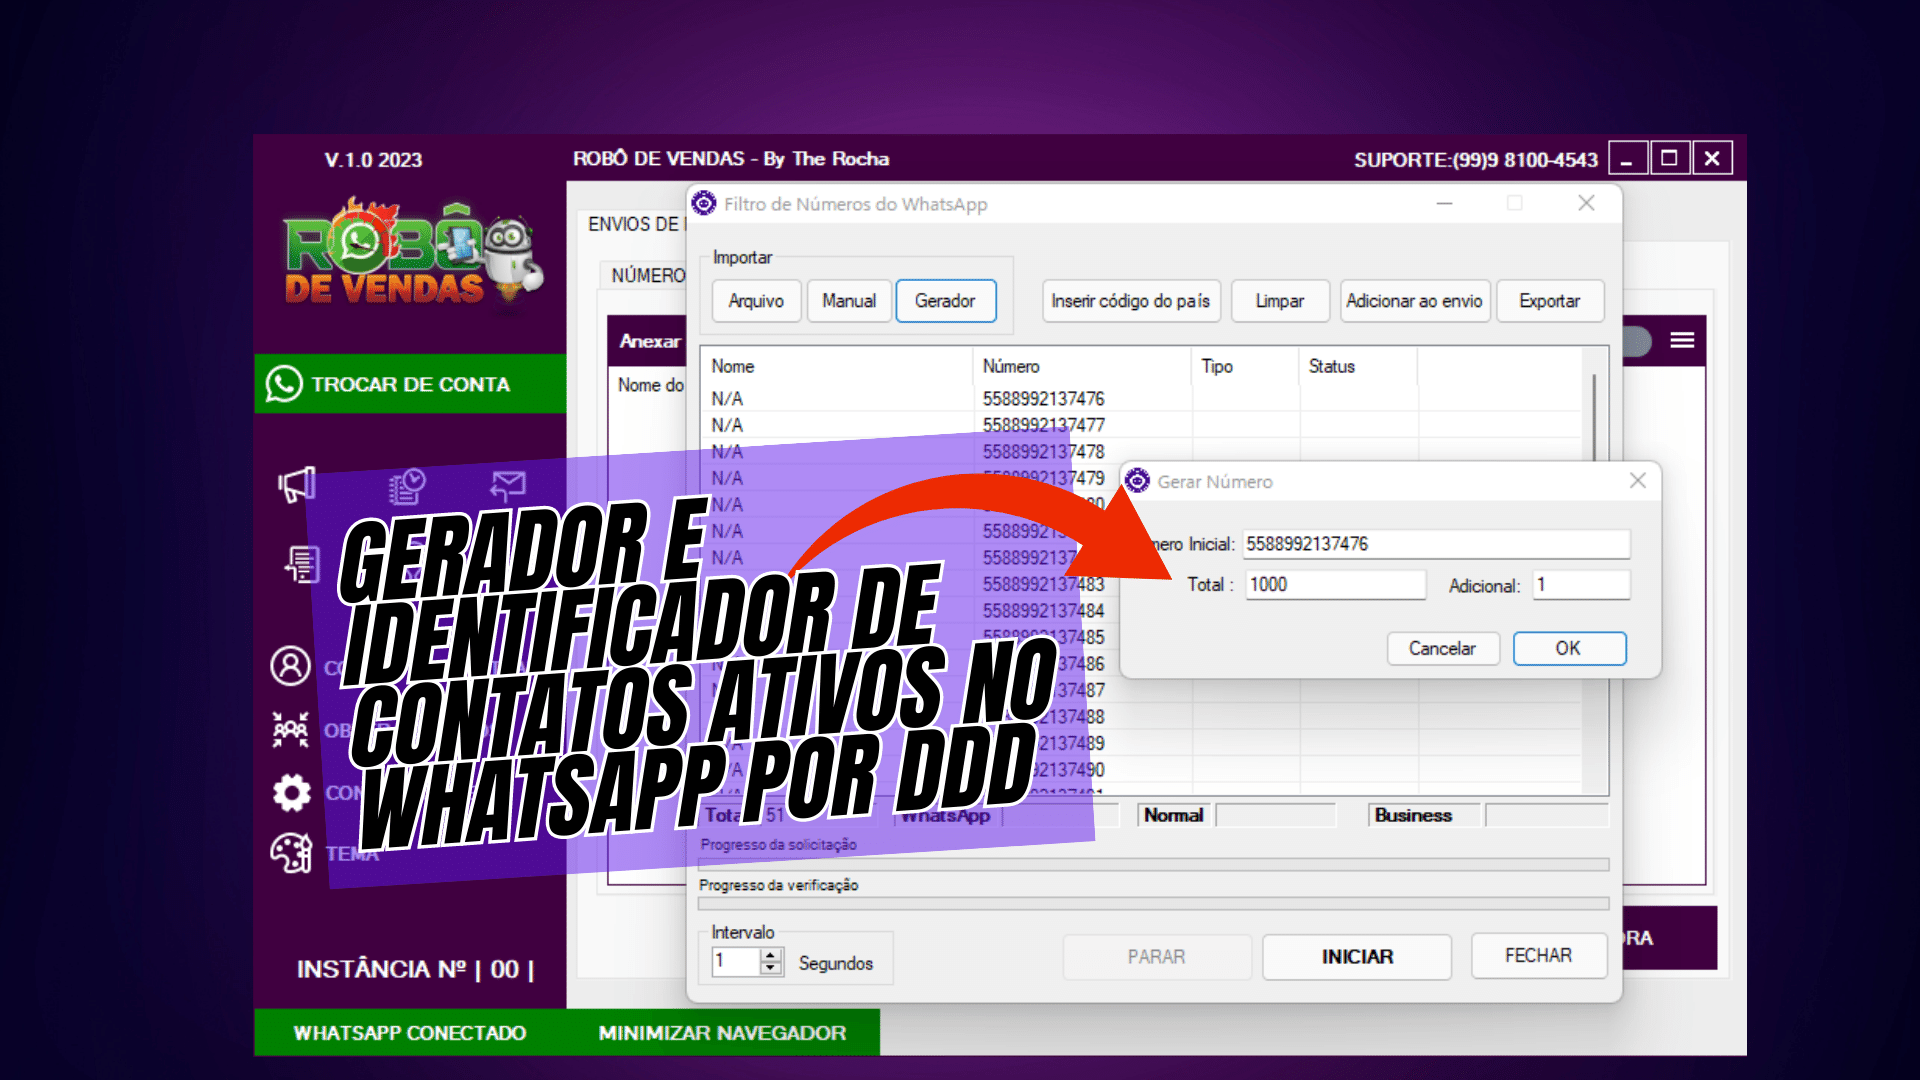The image size is (1920, 1080).
Task: Click the Business count field
Action: point(1546,815)
